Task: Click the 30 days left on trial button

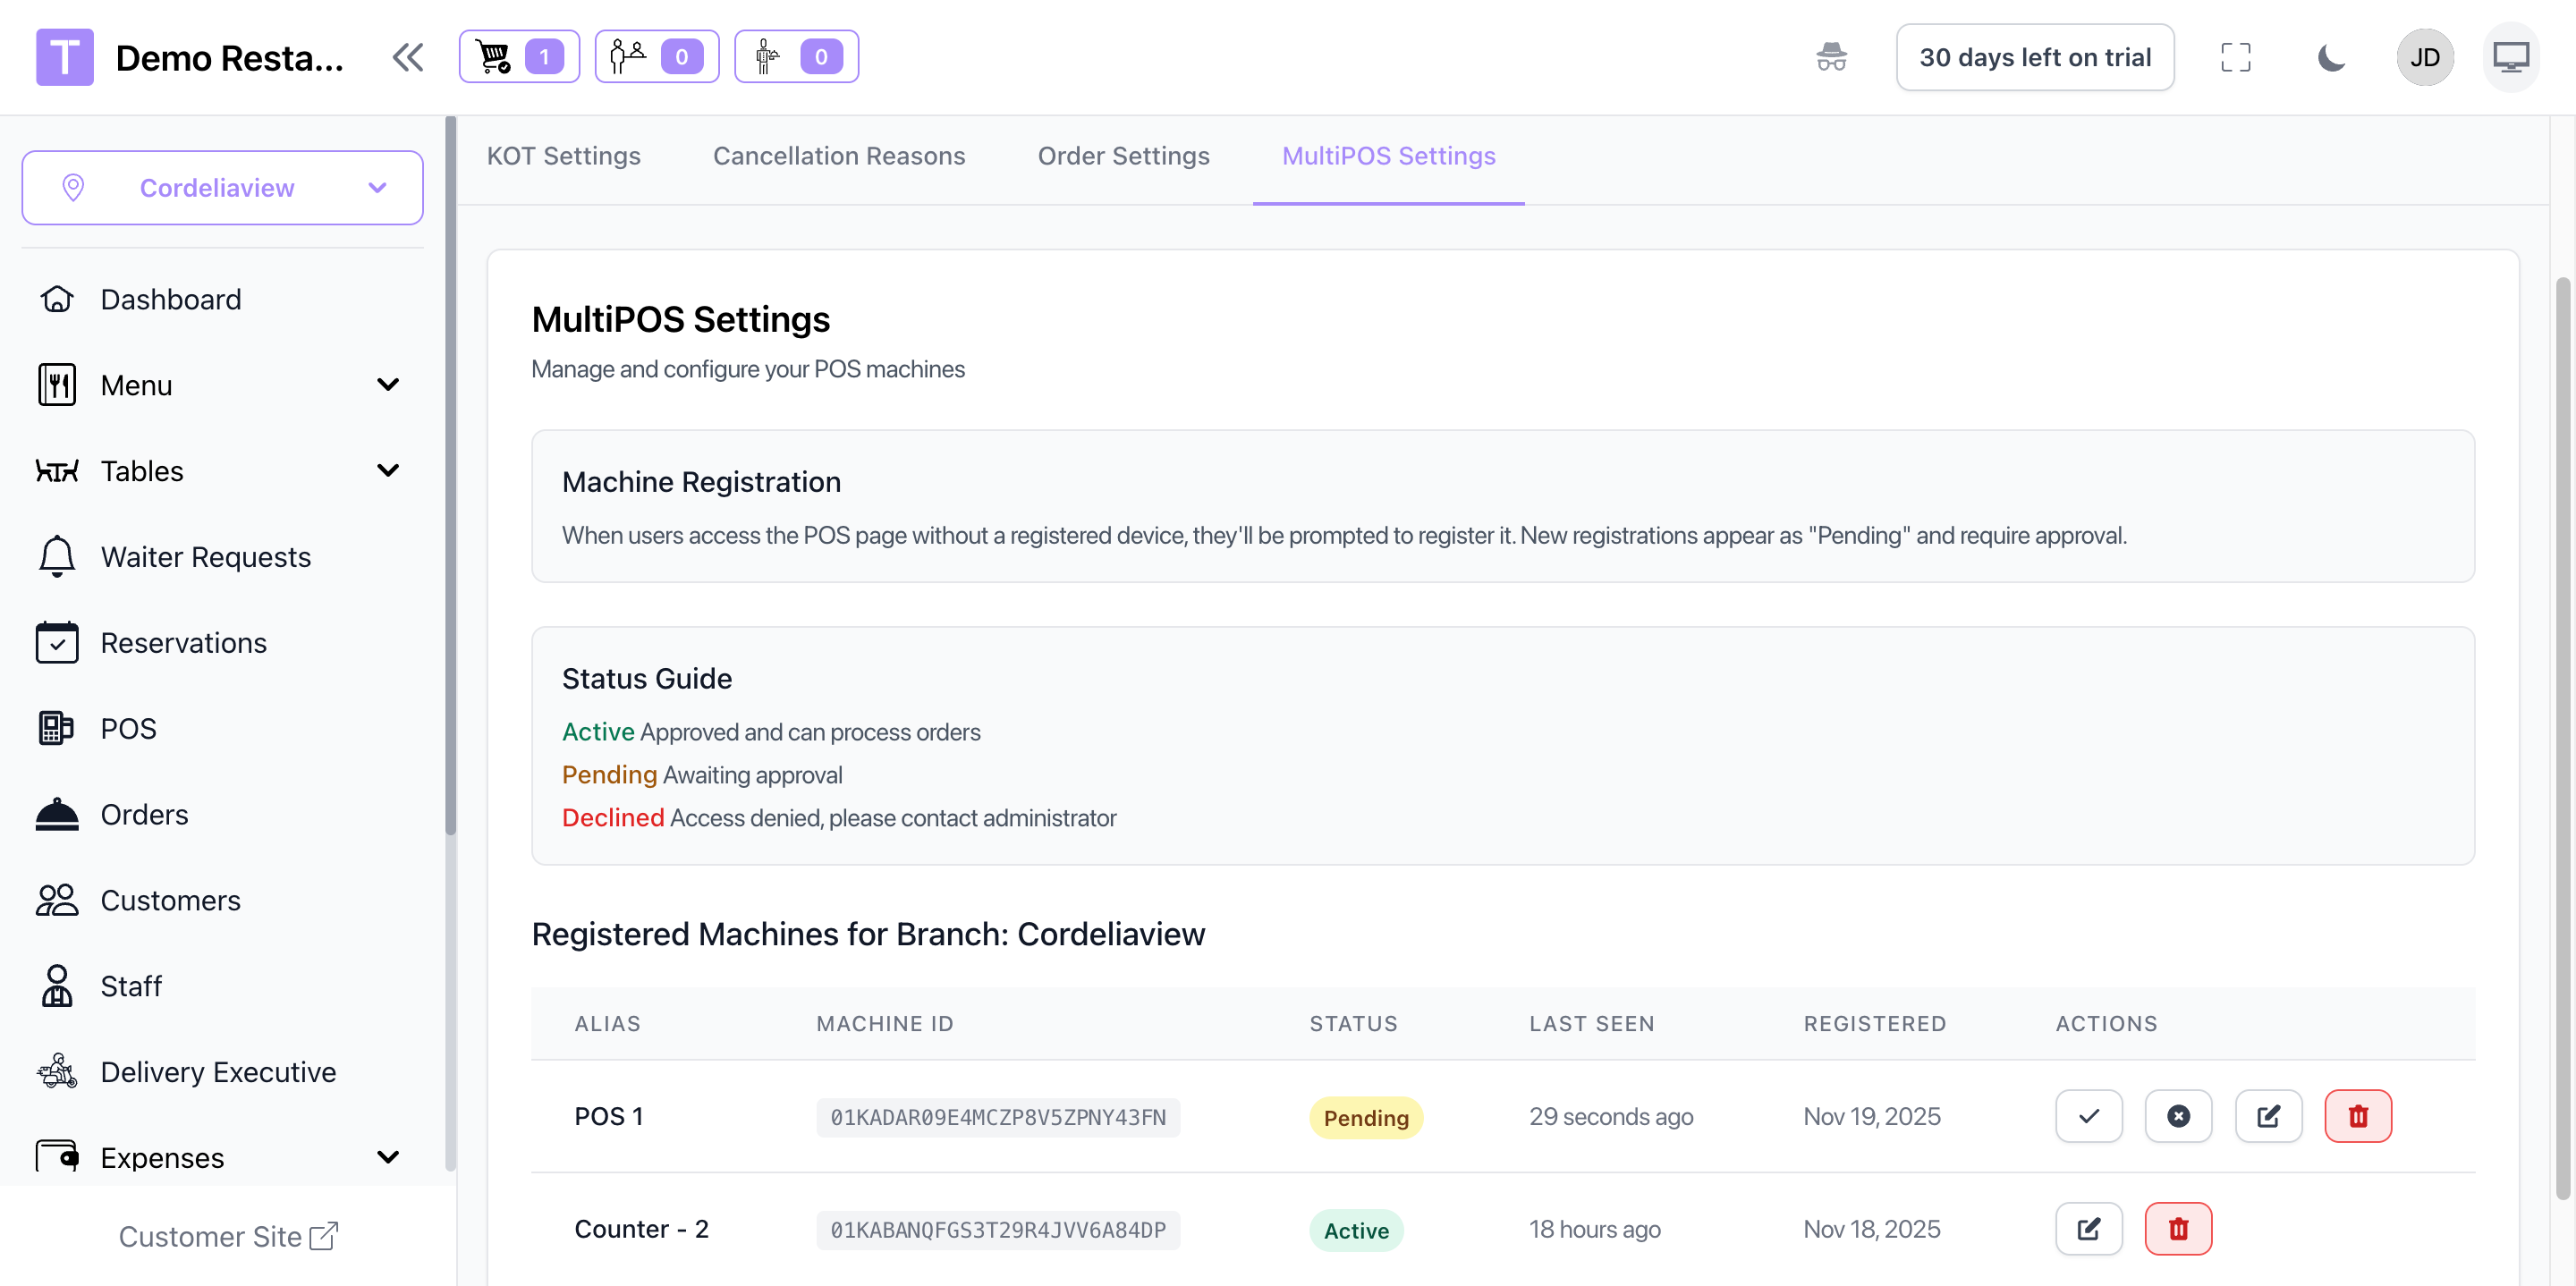Action: (2034, 57)
